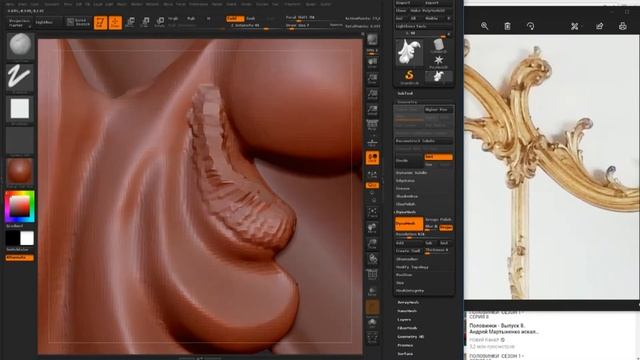This screenshot has width=640, height=360.
Task: Select the Move transform mode
Action: tap(130, 22)
